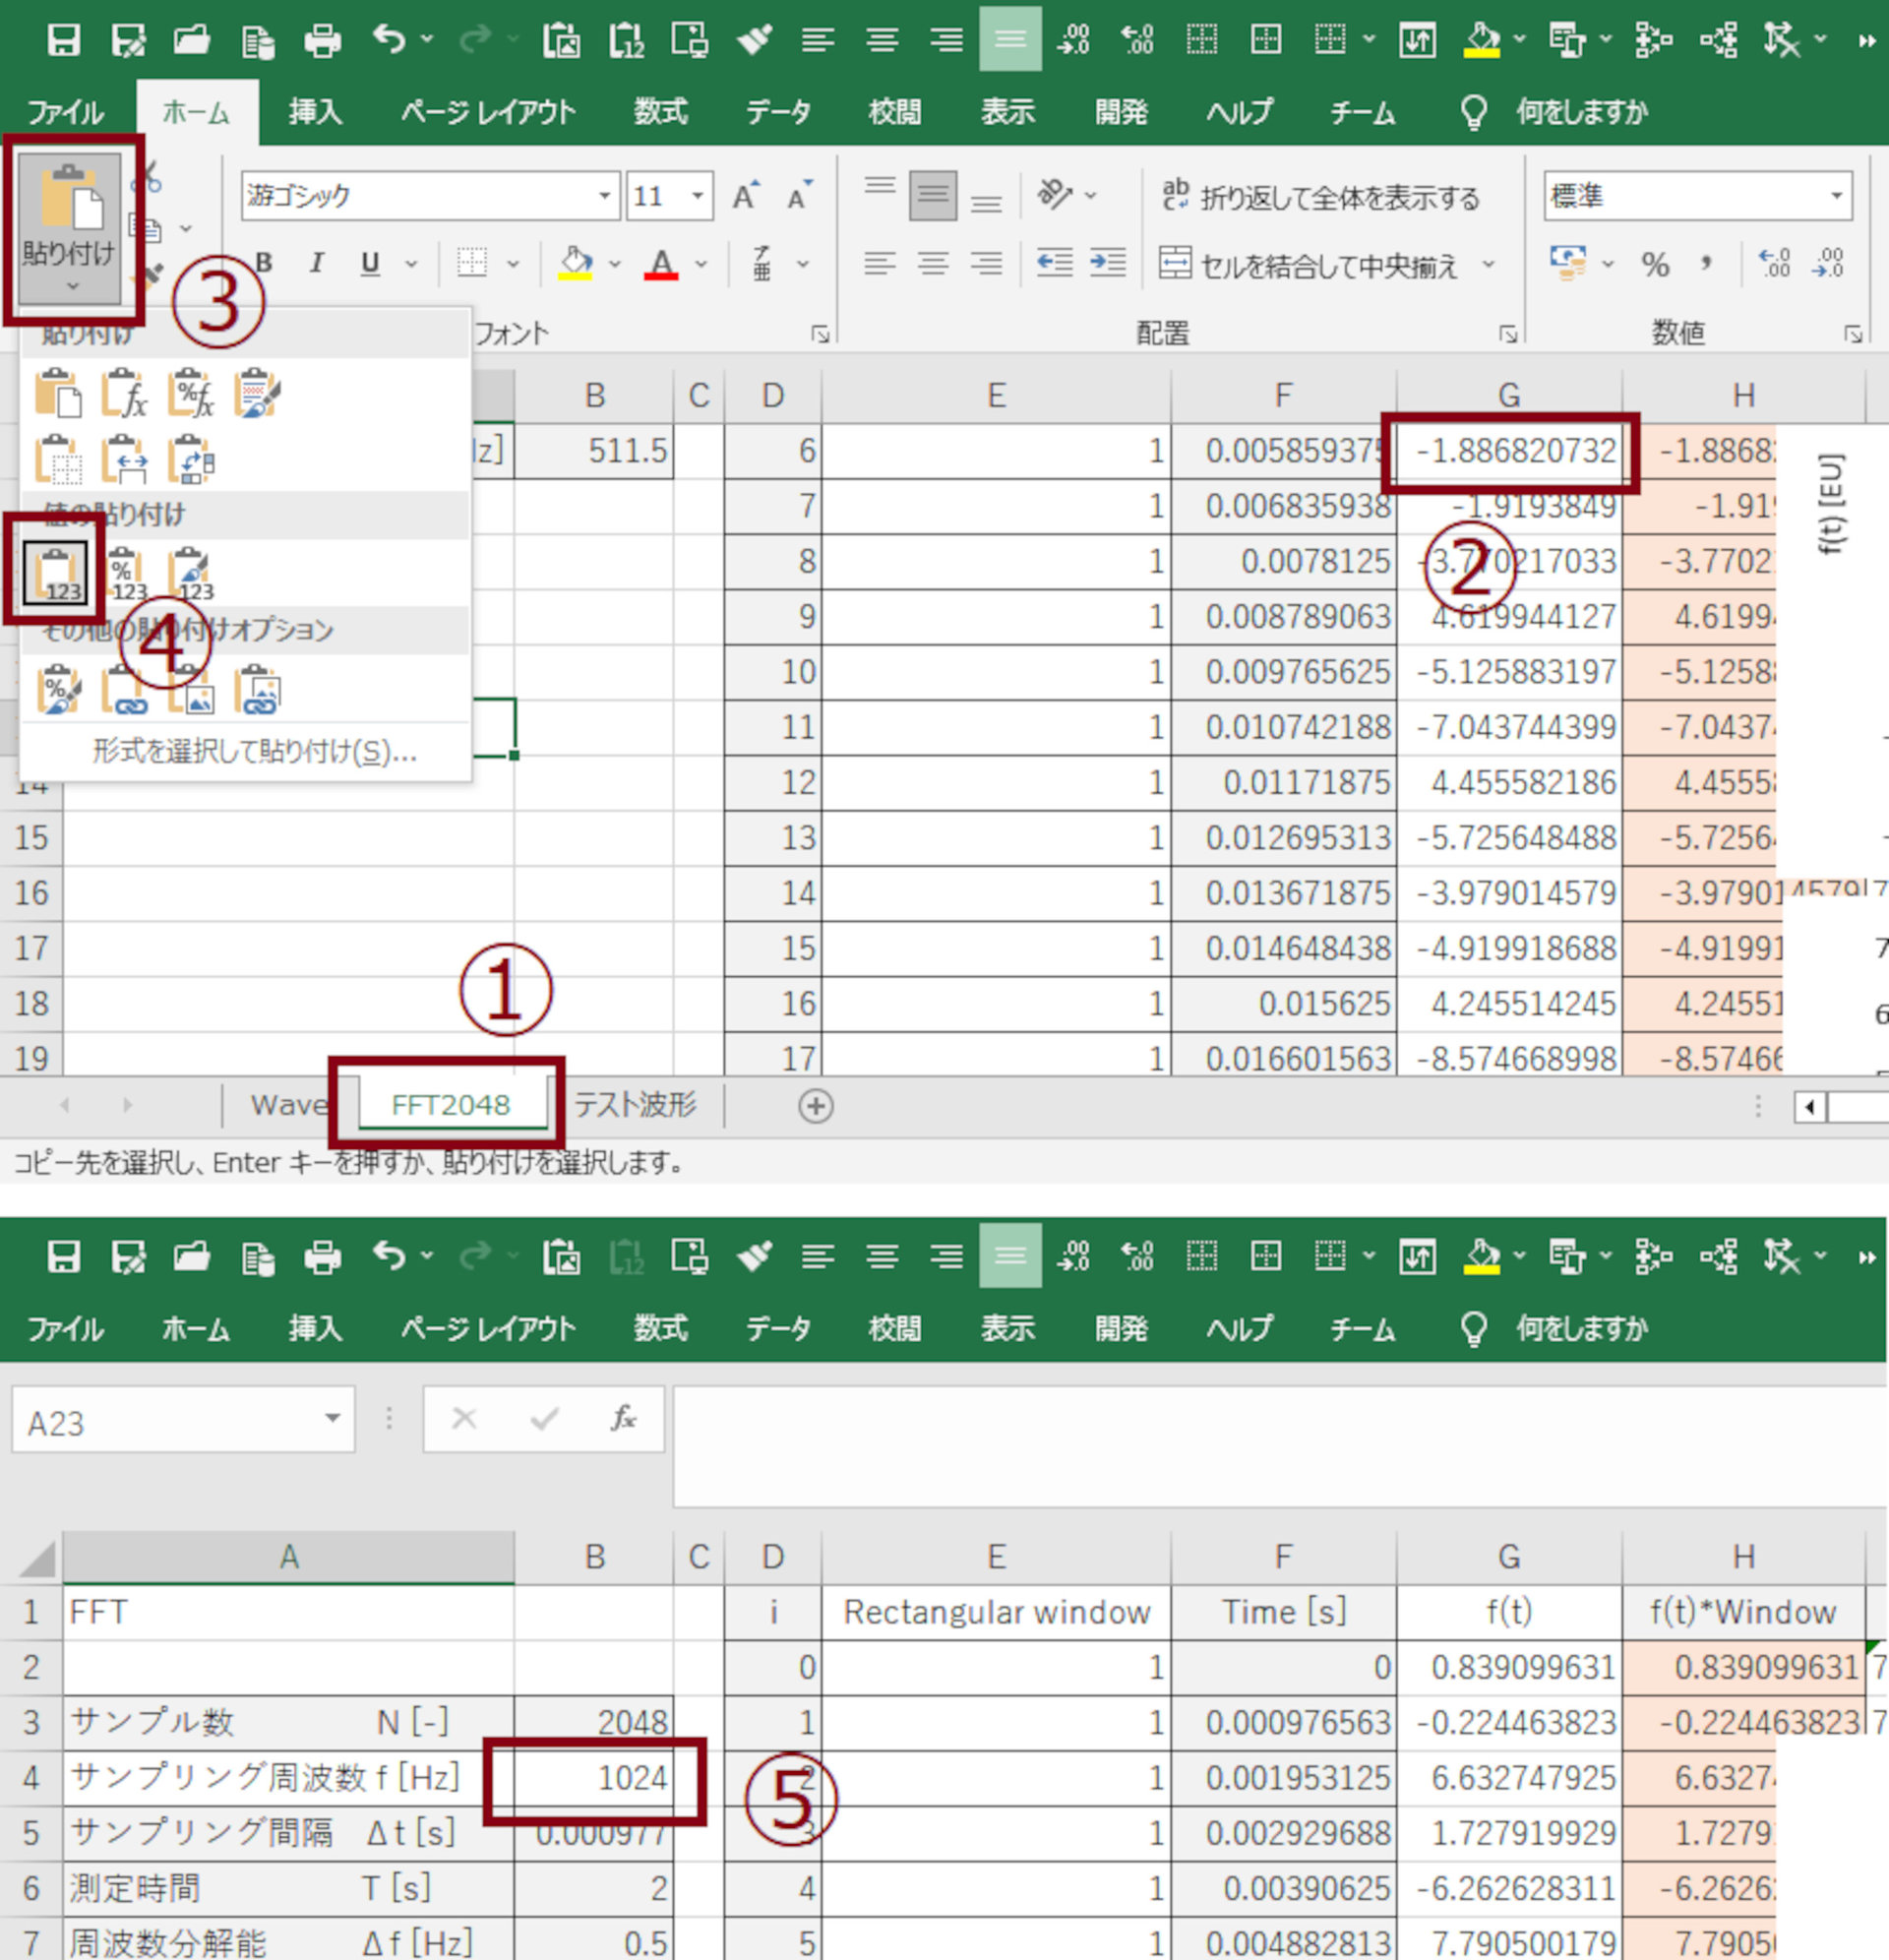This screenshot has width=1889, height=1960.
Task: Click Fill Color bucket in upper quick access toolbar
Action: (1482, 40)
